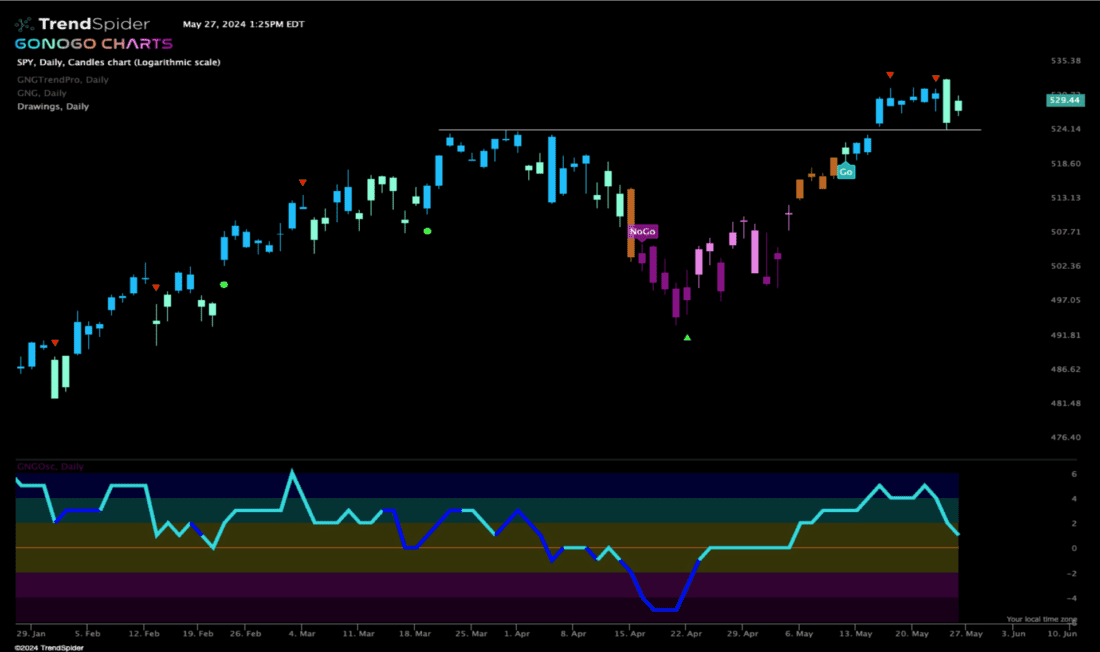The height and width of the screenshot is (652, 1100).
Task: Click the purple NoGo signal badge
Action: 642,232
